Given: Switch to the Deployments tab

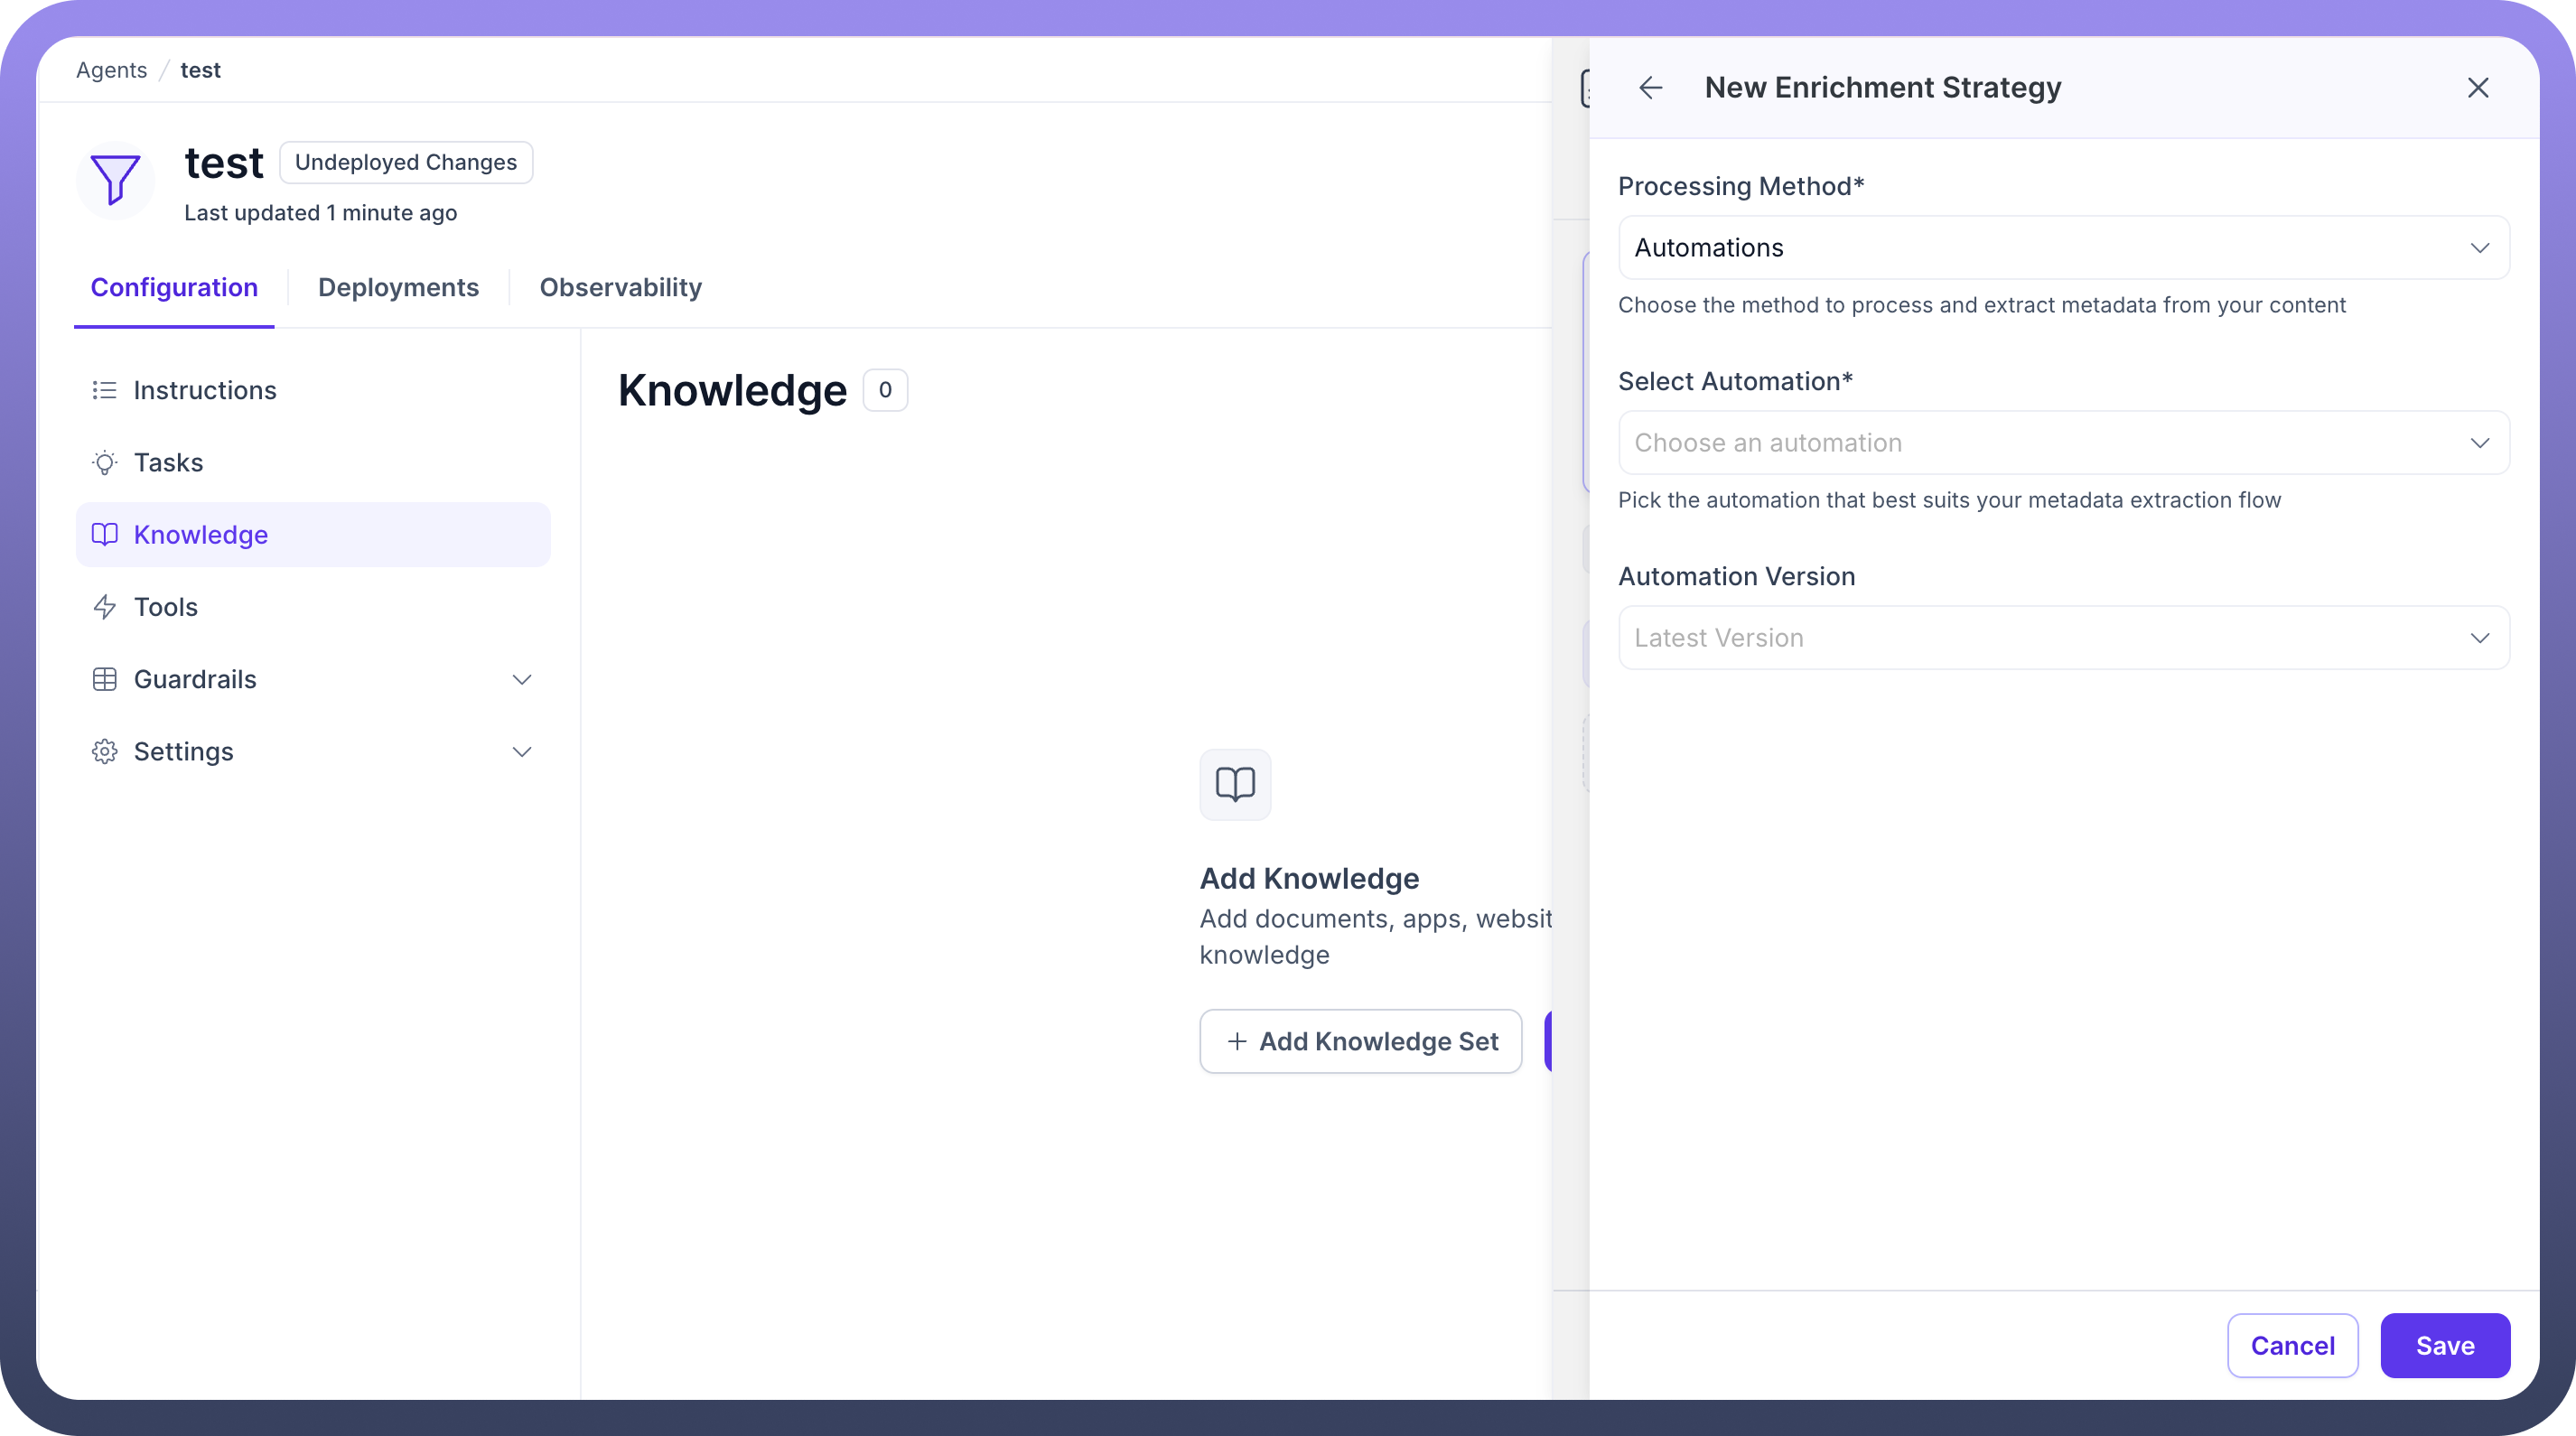Looking at the screenshot, I should [x=398, y=287].
